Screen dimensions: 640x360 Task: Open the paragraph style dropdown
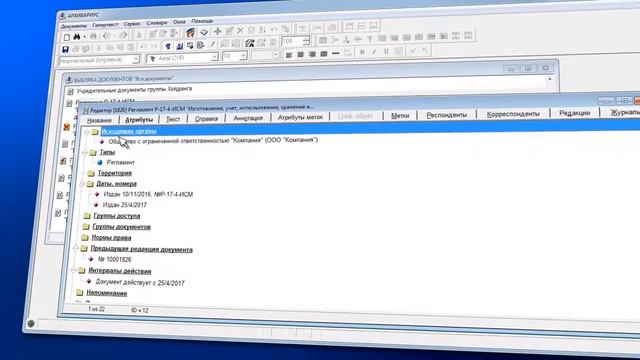click(x=136, y=60)
